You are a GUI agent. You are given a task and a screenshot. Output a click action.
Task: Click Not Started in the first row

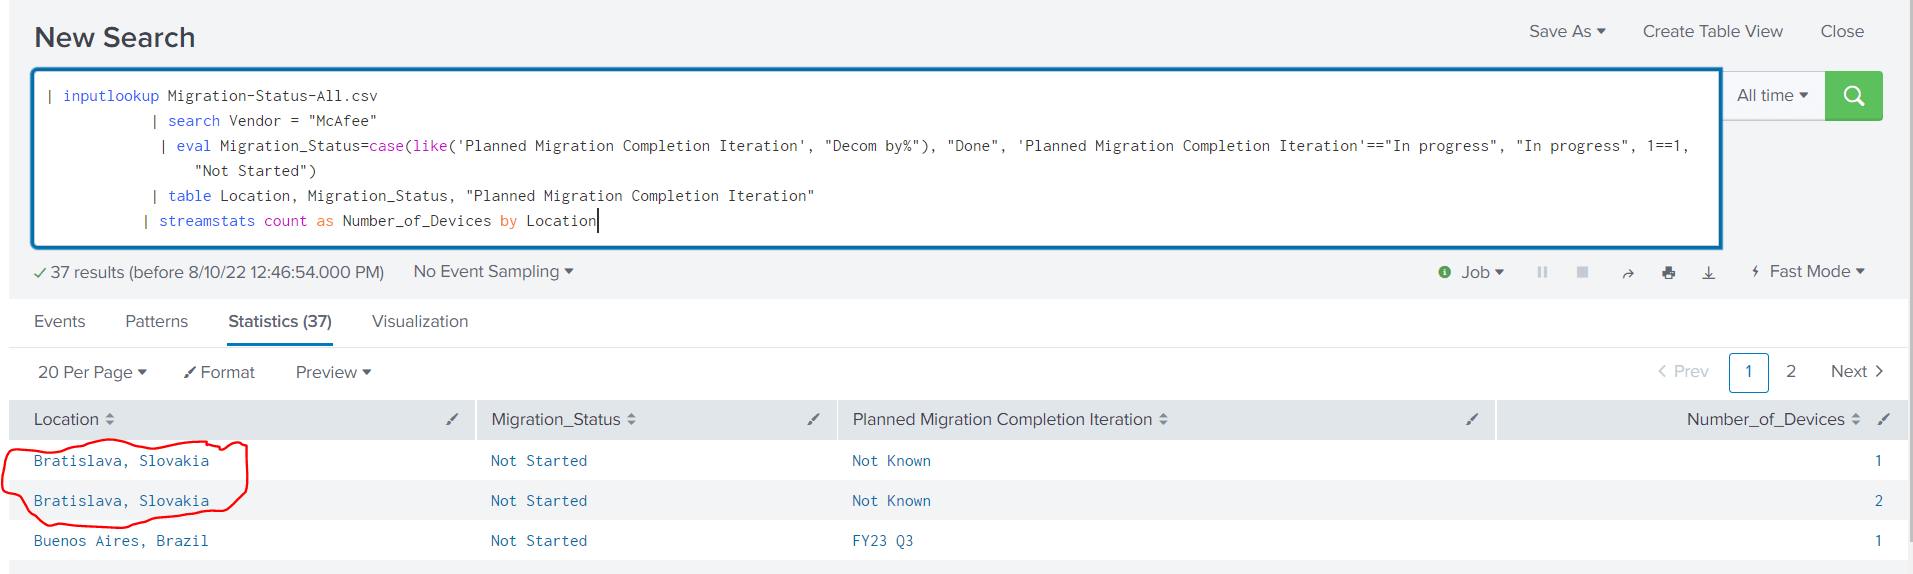click(x=539, y=461)
